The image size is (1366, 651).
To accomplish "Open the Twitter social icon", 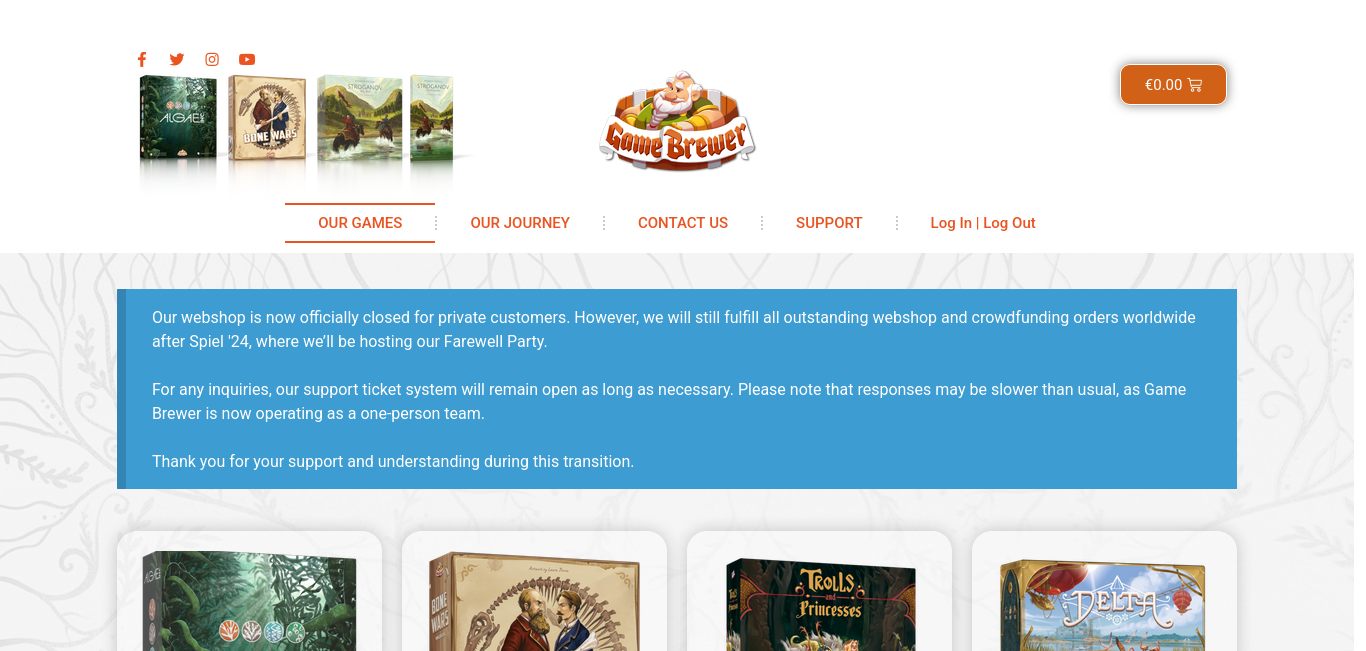I will click(177, 59).
